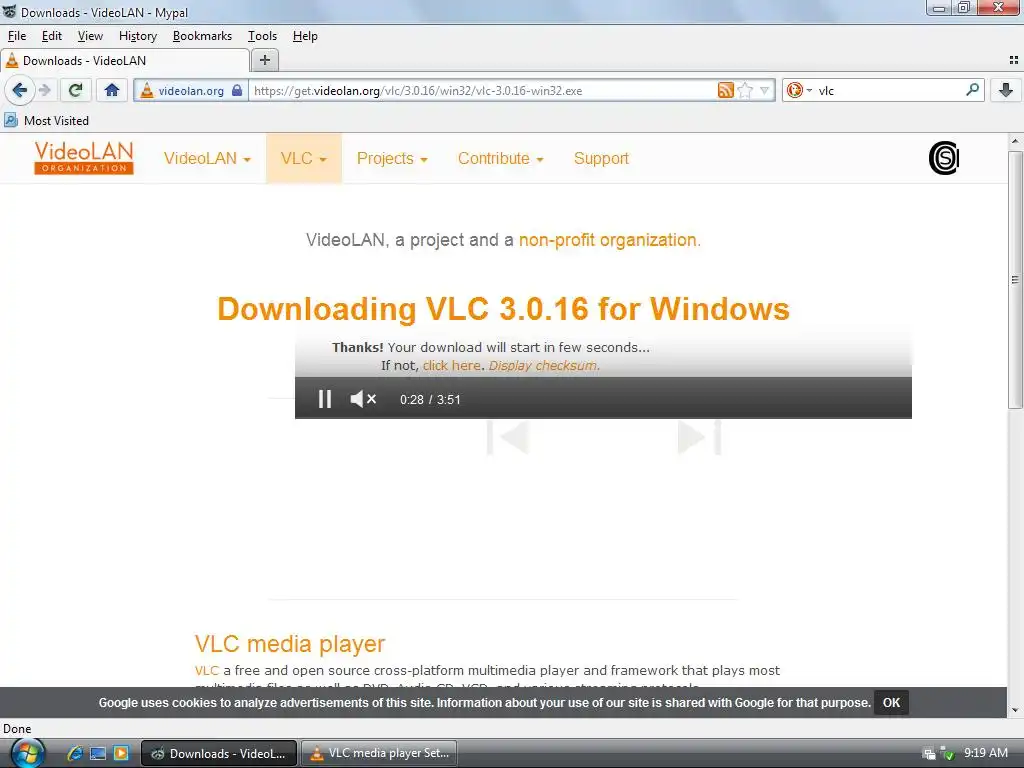The image size is (1024, 768).
Task: Launch Windows Media Player from quick launch
Action: point(121,753)
